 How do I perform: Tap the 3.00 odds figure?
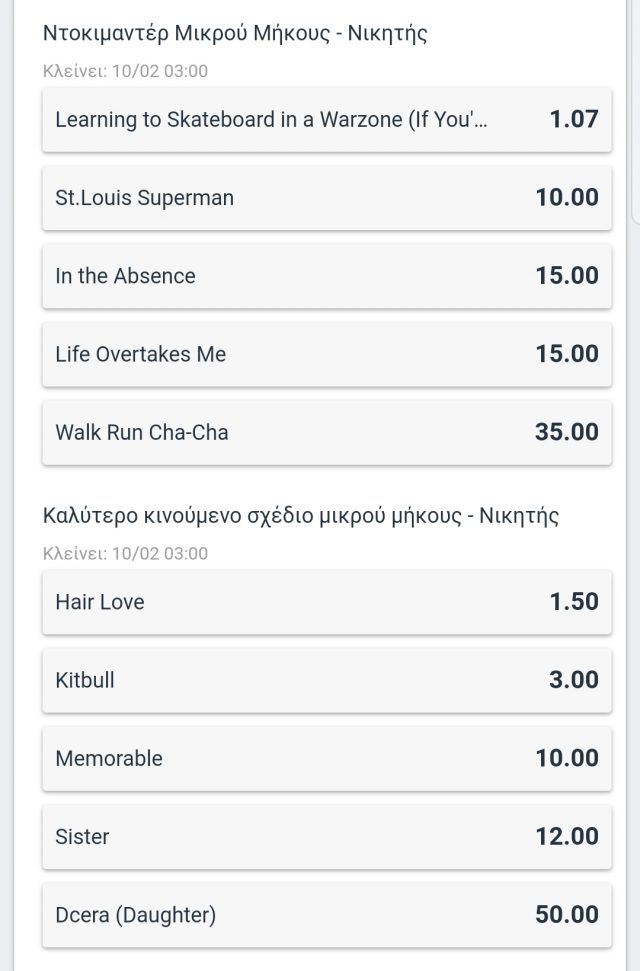(574, 679)
